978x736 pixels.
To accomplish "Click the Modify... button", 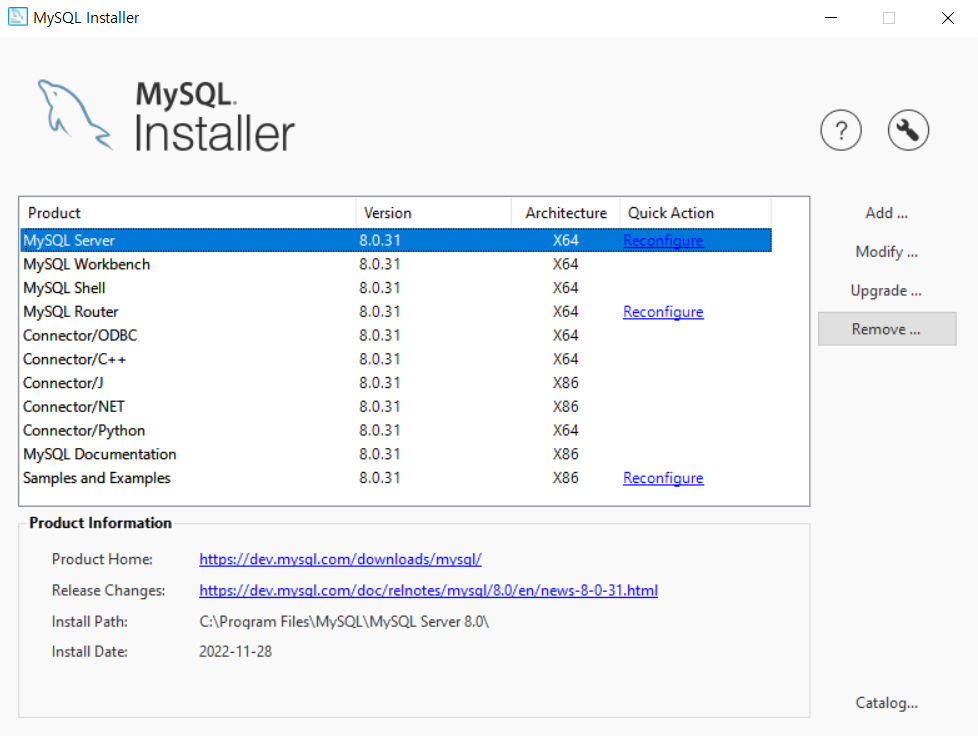I will pyautogui.click(x=886, y=252).
